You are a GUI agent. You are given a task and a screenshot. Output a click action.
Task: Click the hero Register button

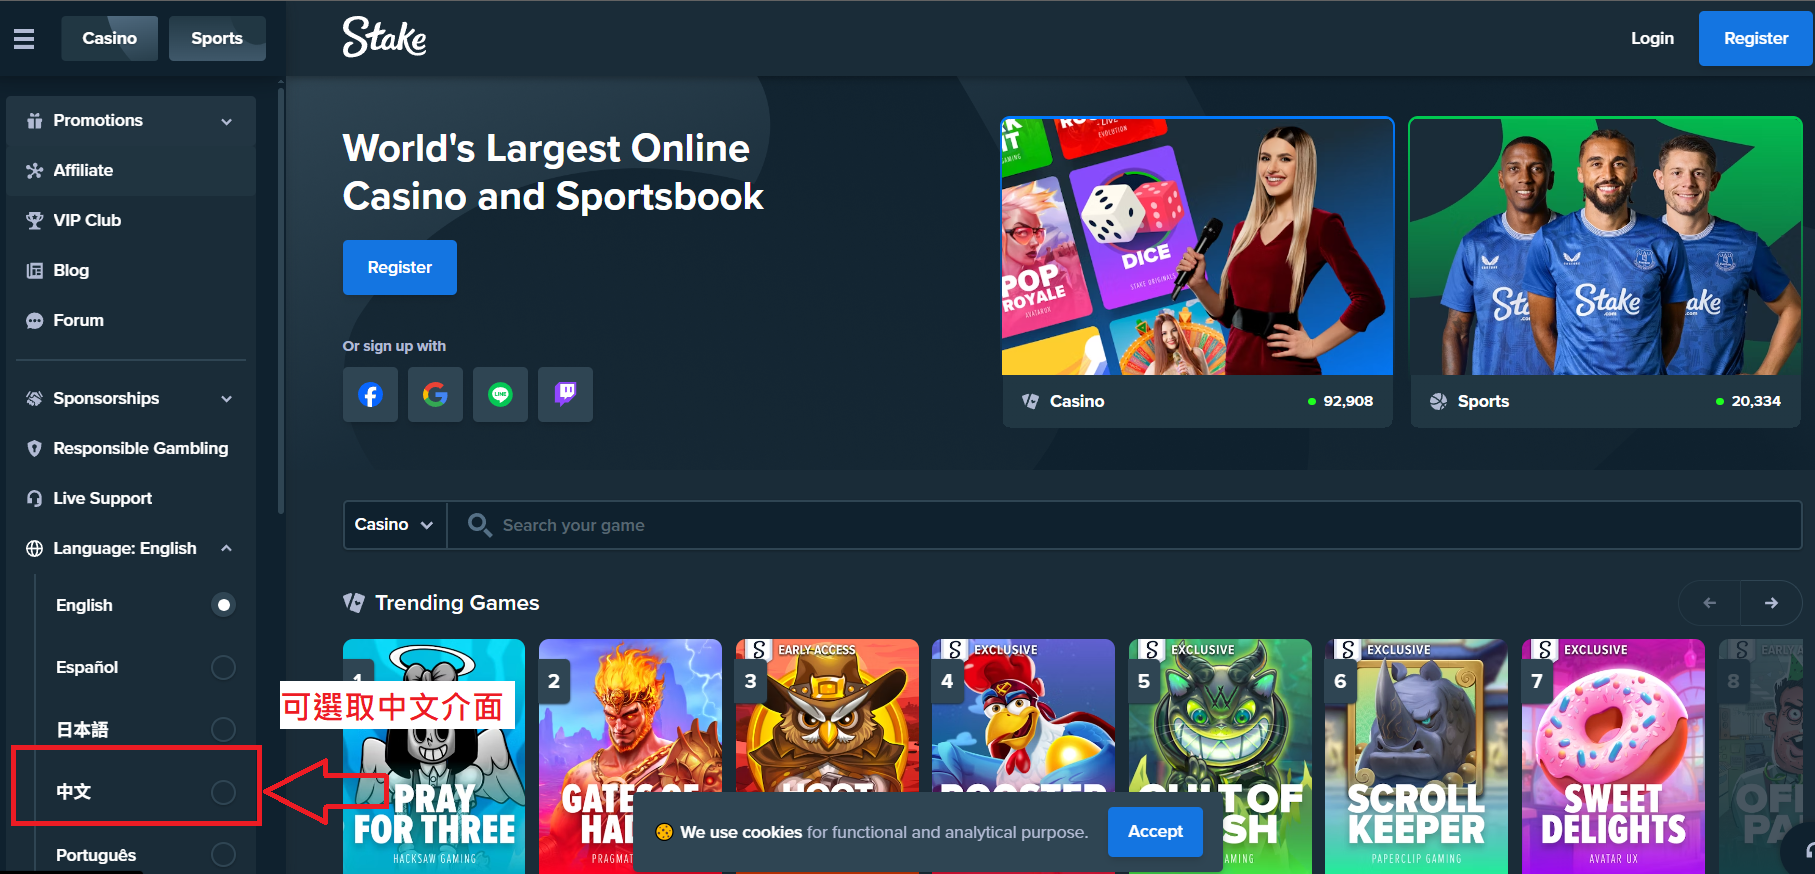tap(400, 268)
